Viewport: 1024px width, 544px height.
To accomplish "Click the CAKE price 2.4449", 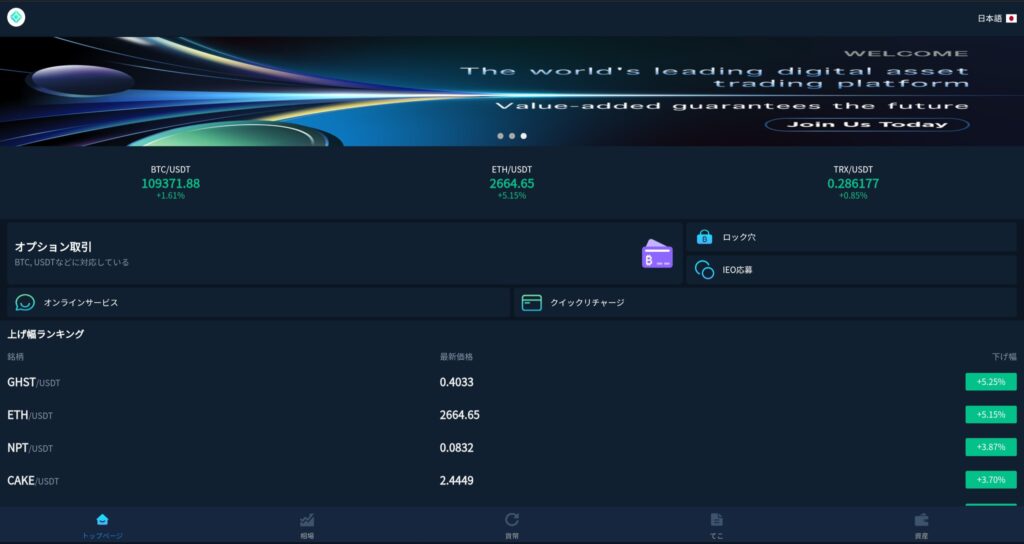I will click(x=456, y=480).
